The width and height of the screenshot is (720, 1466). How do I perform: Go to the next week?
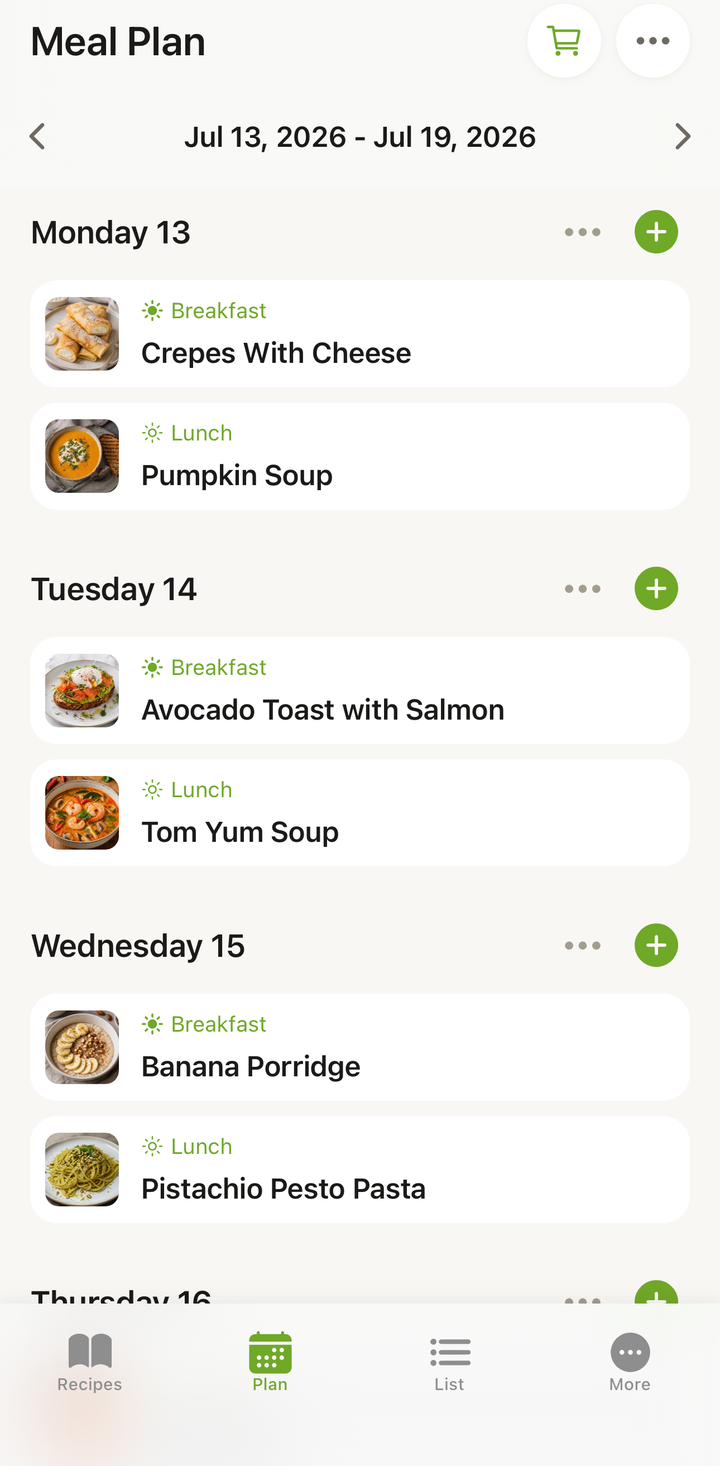683,136
